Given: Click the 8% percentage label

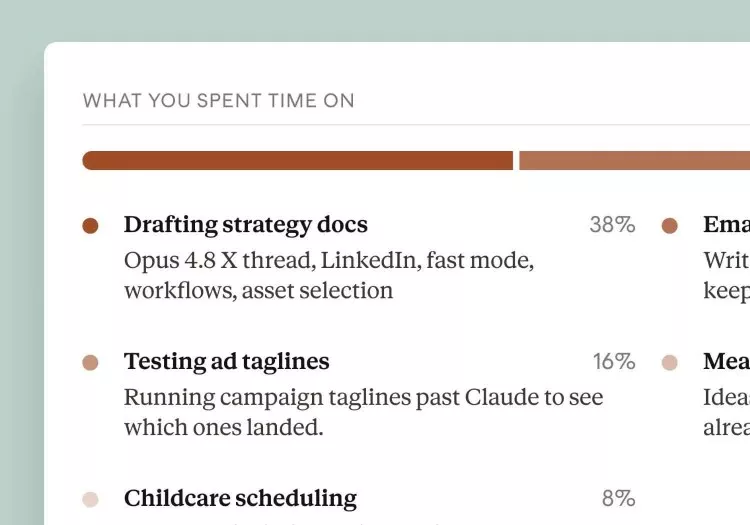Looking at the screenshot, I should coord(619,498).
